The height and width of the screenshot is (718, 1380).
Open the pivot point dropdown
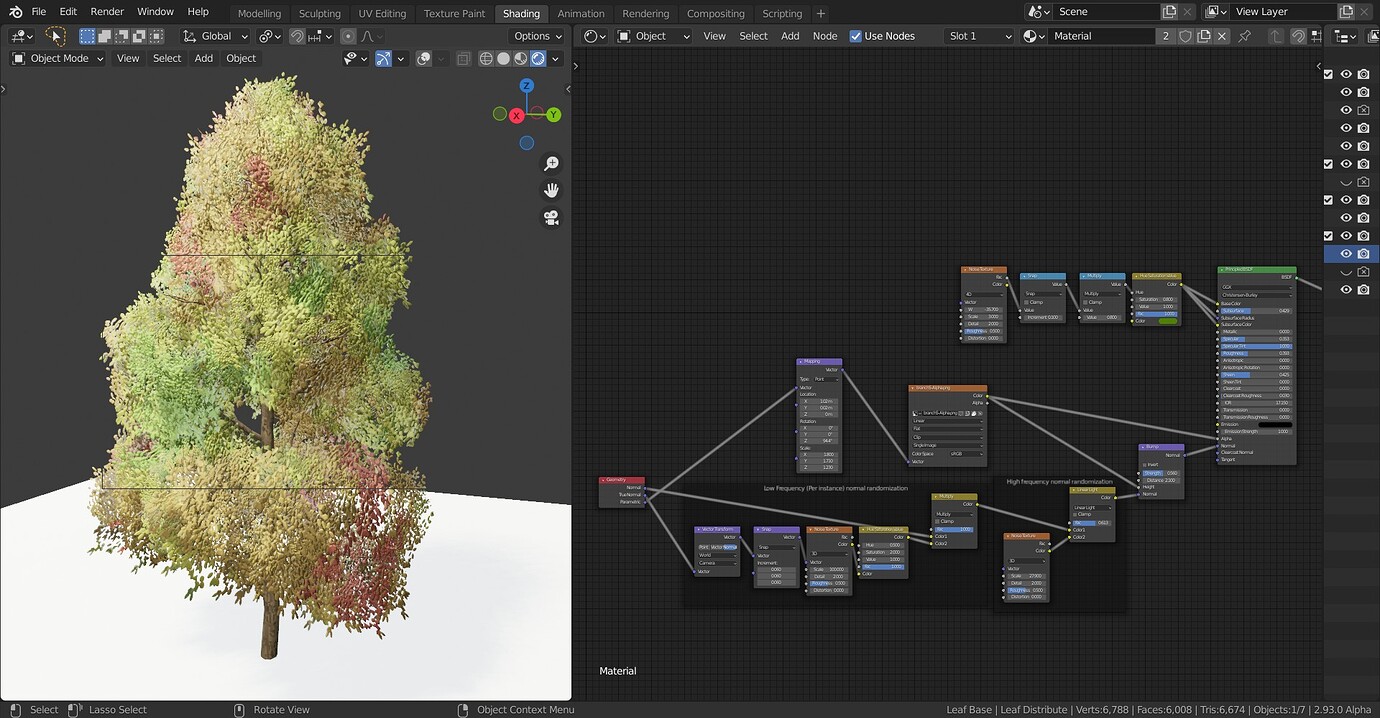[x=270, y=36]
